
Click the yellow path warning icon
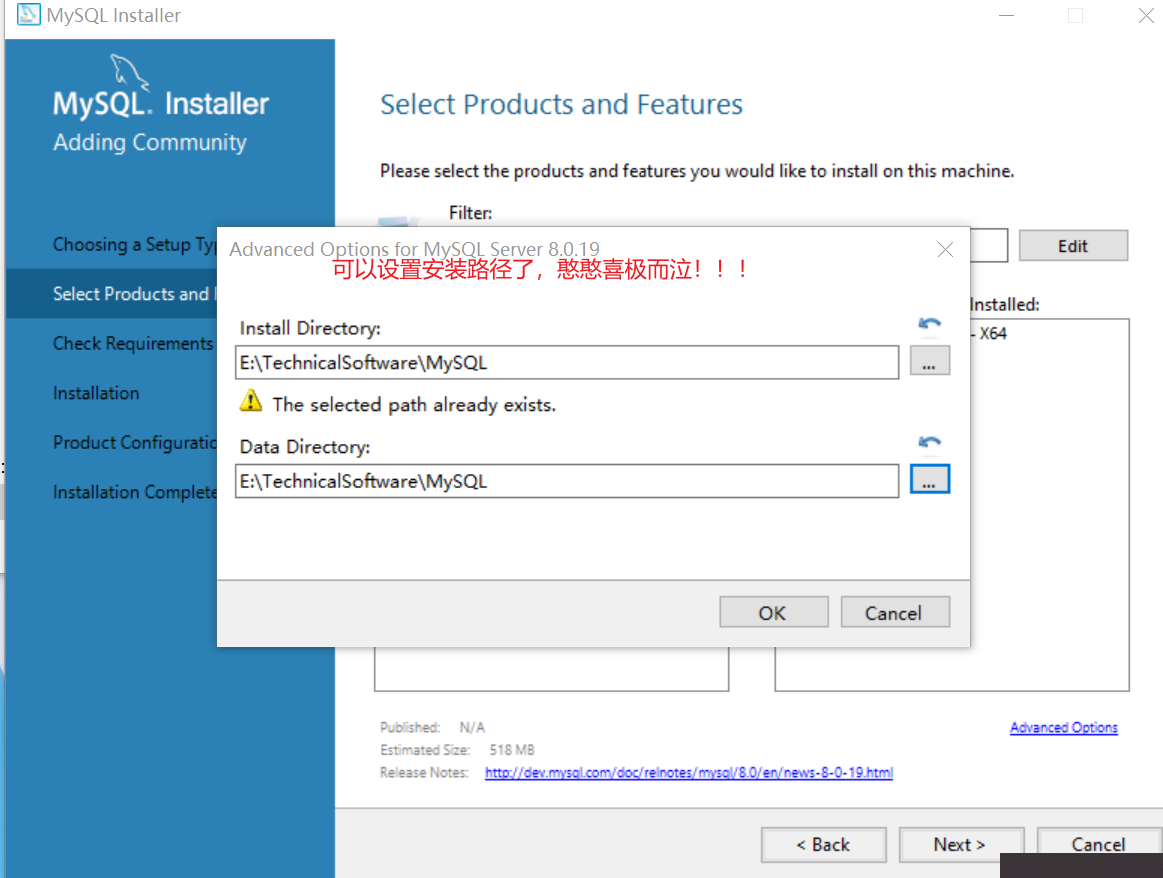251,400
